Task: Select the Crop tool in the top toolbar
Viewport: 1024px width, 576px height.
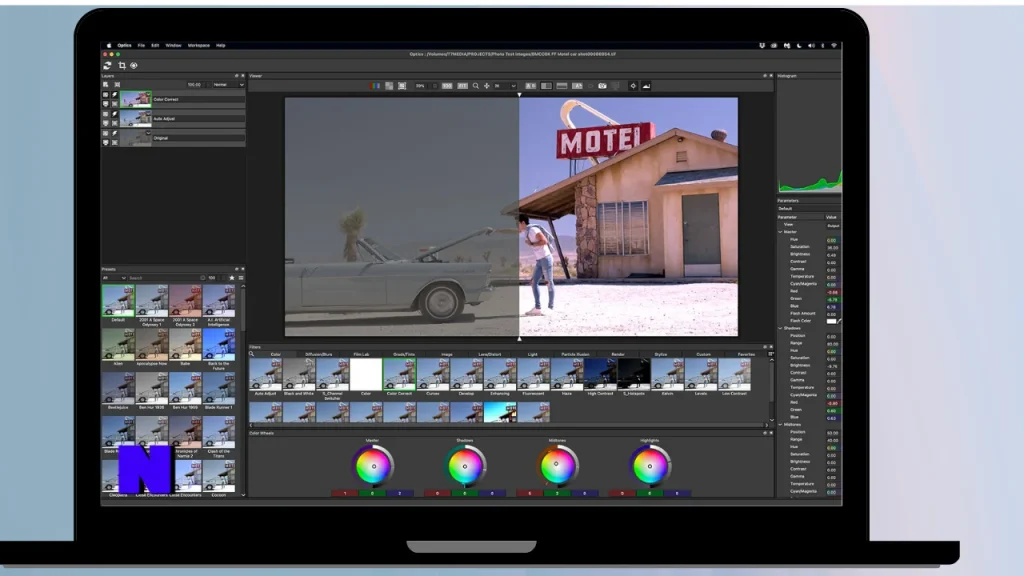Action: tap(121, 65)
